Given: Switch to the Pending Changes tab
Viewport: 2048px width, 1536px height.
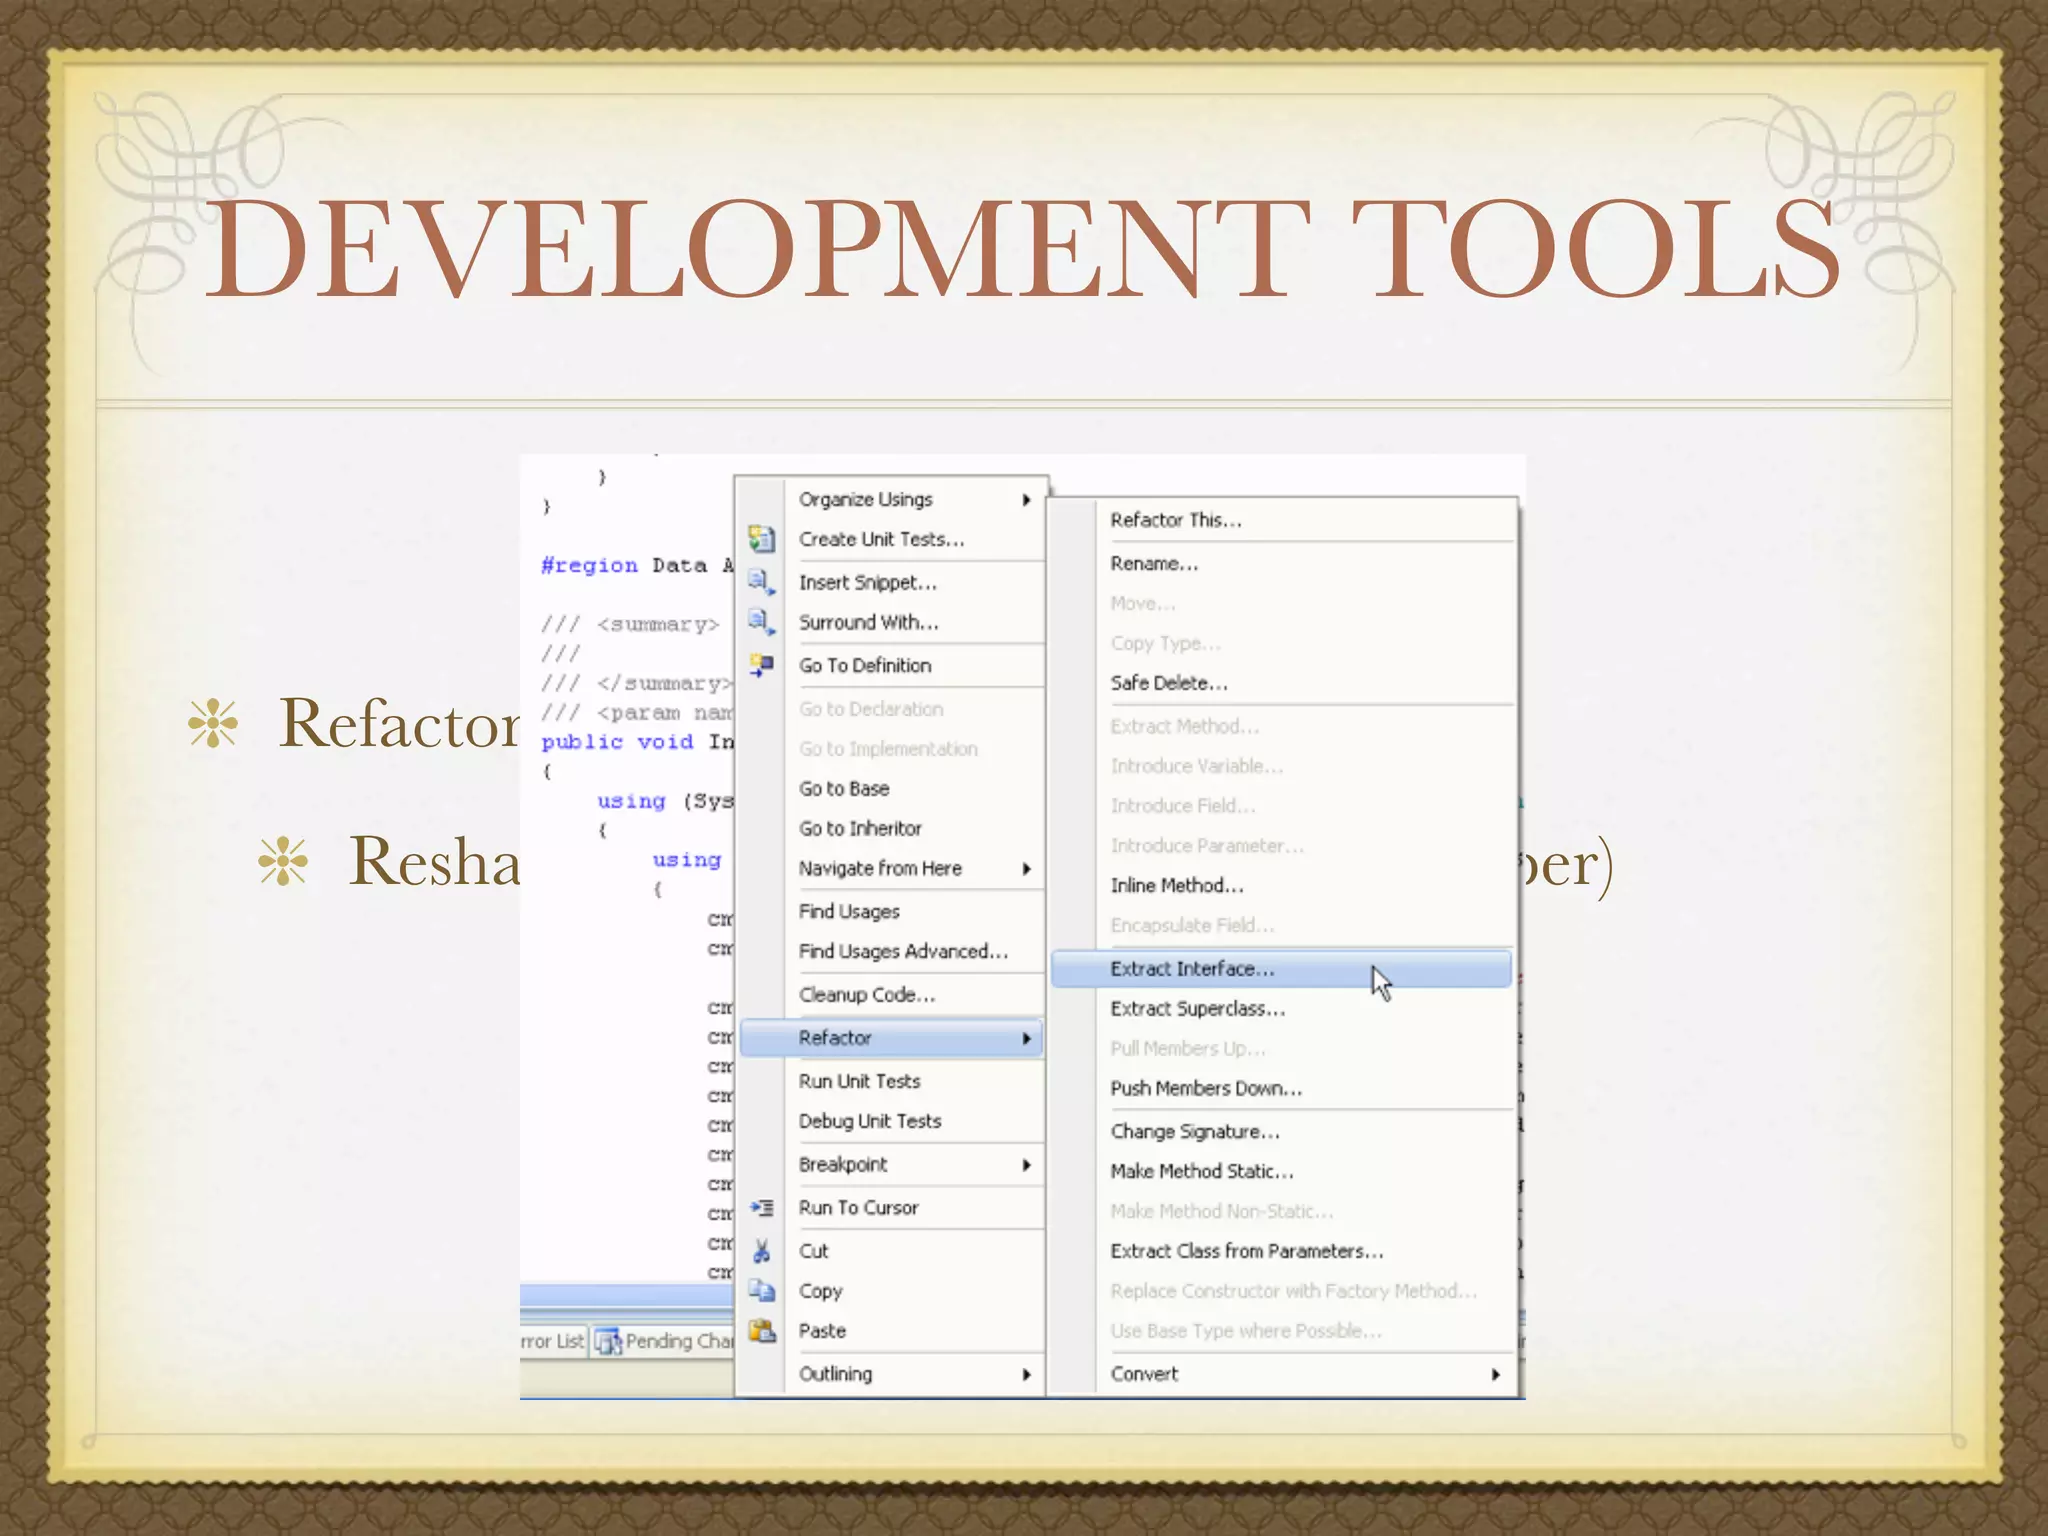Looking at the screenshot, I should tap(663, 1342).
